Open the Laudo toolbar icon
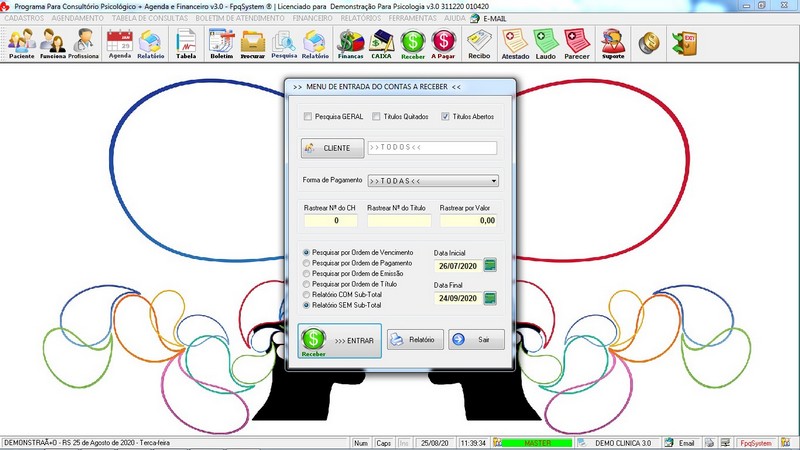Screen dimensions: 800x450 [545, 44]
